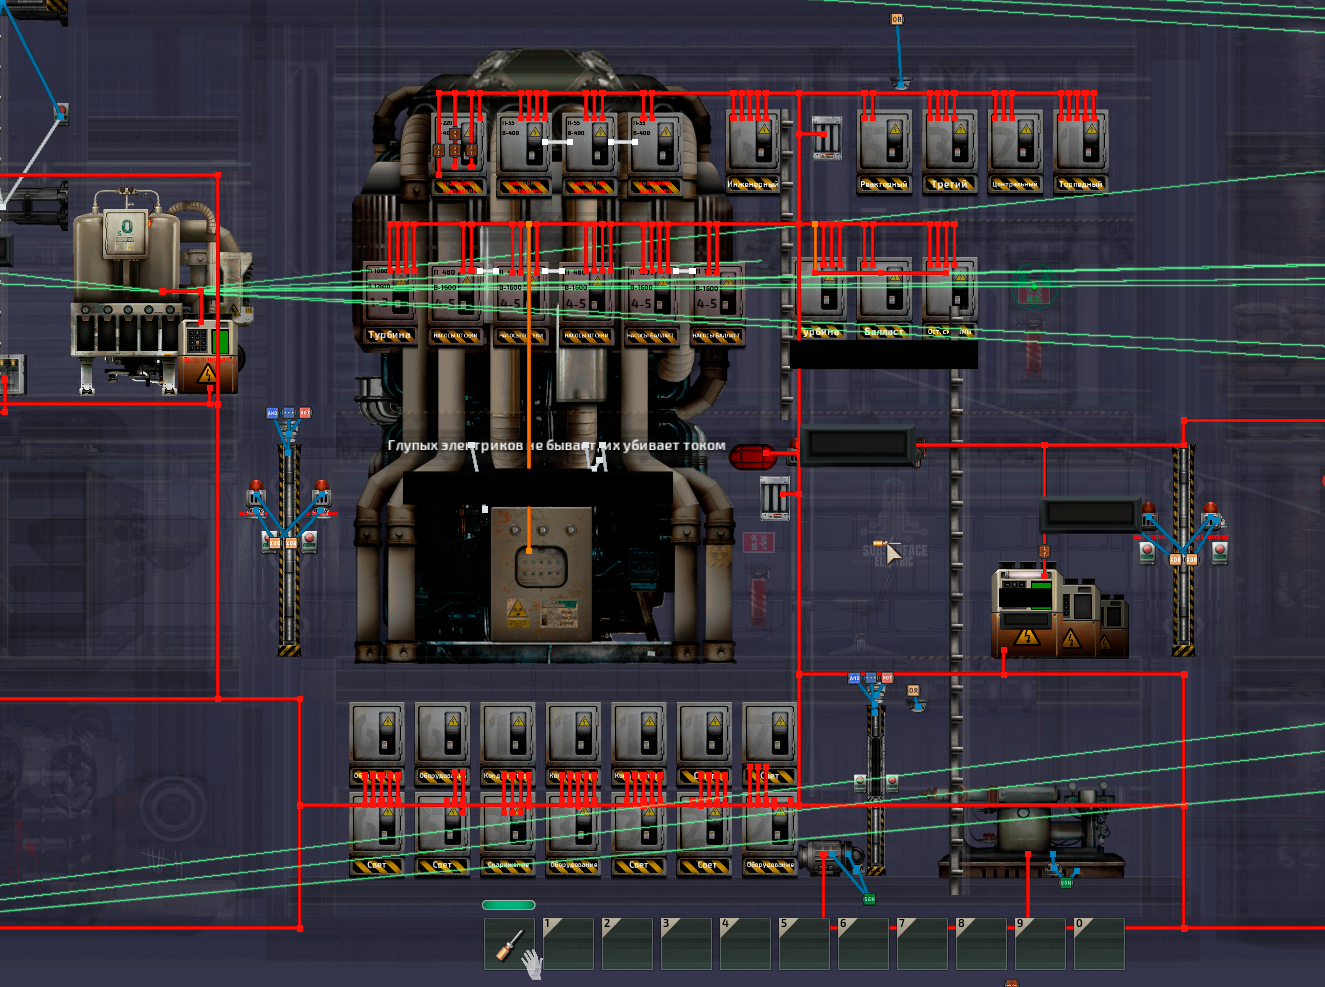Select hotbar slot 9
The height and width of the screenshot is (987, 1325).
[x=1040, y=944]
